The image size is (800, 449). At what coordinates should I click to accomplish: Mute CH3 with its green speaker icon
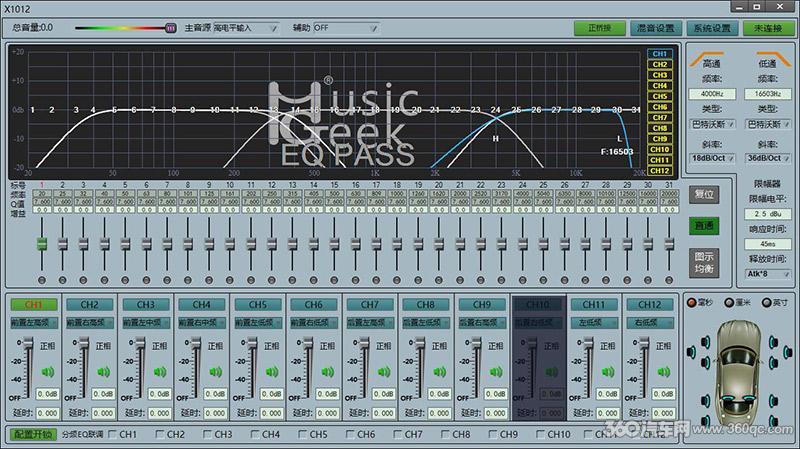click(x=160, y=372)
